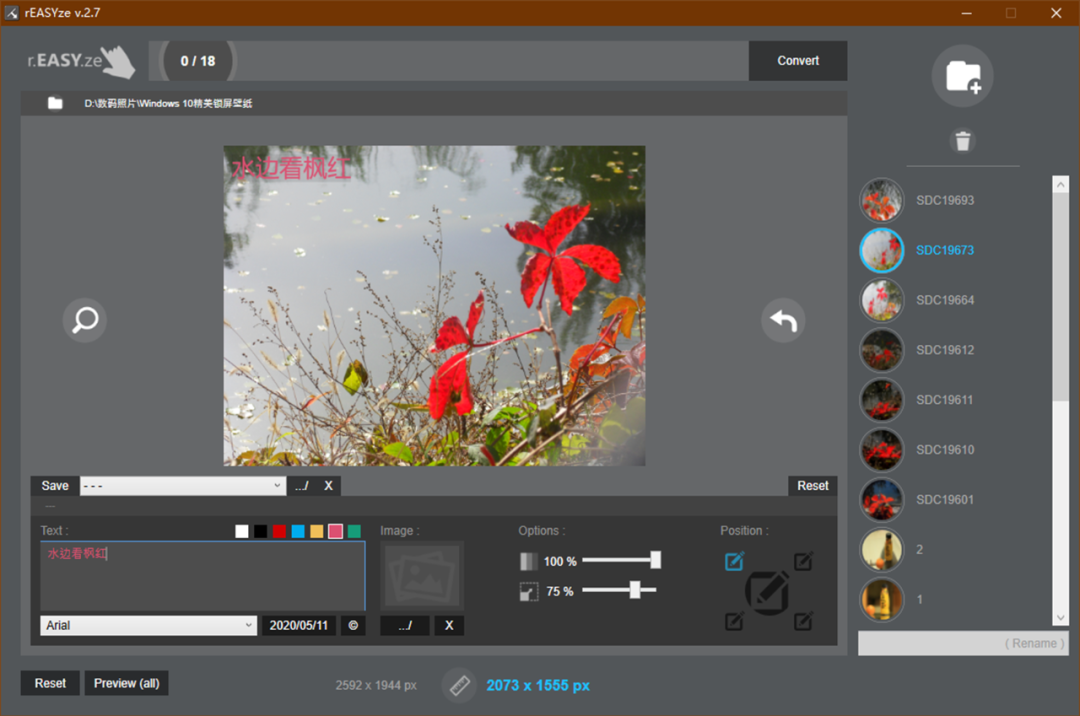Insert the copyright symbol into text
This screenshot has height=716, width=1080.
click(352, 625)
